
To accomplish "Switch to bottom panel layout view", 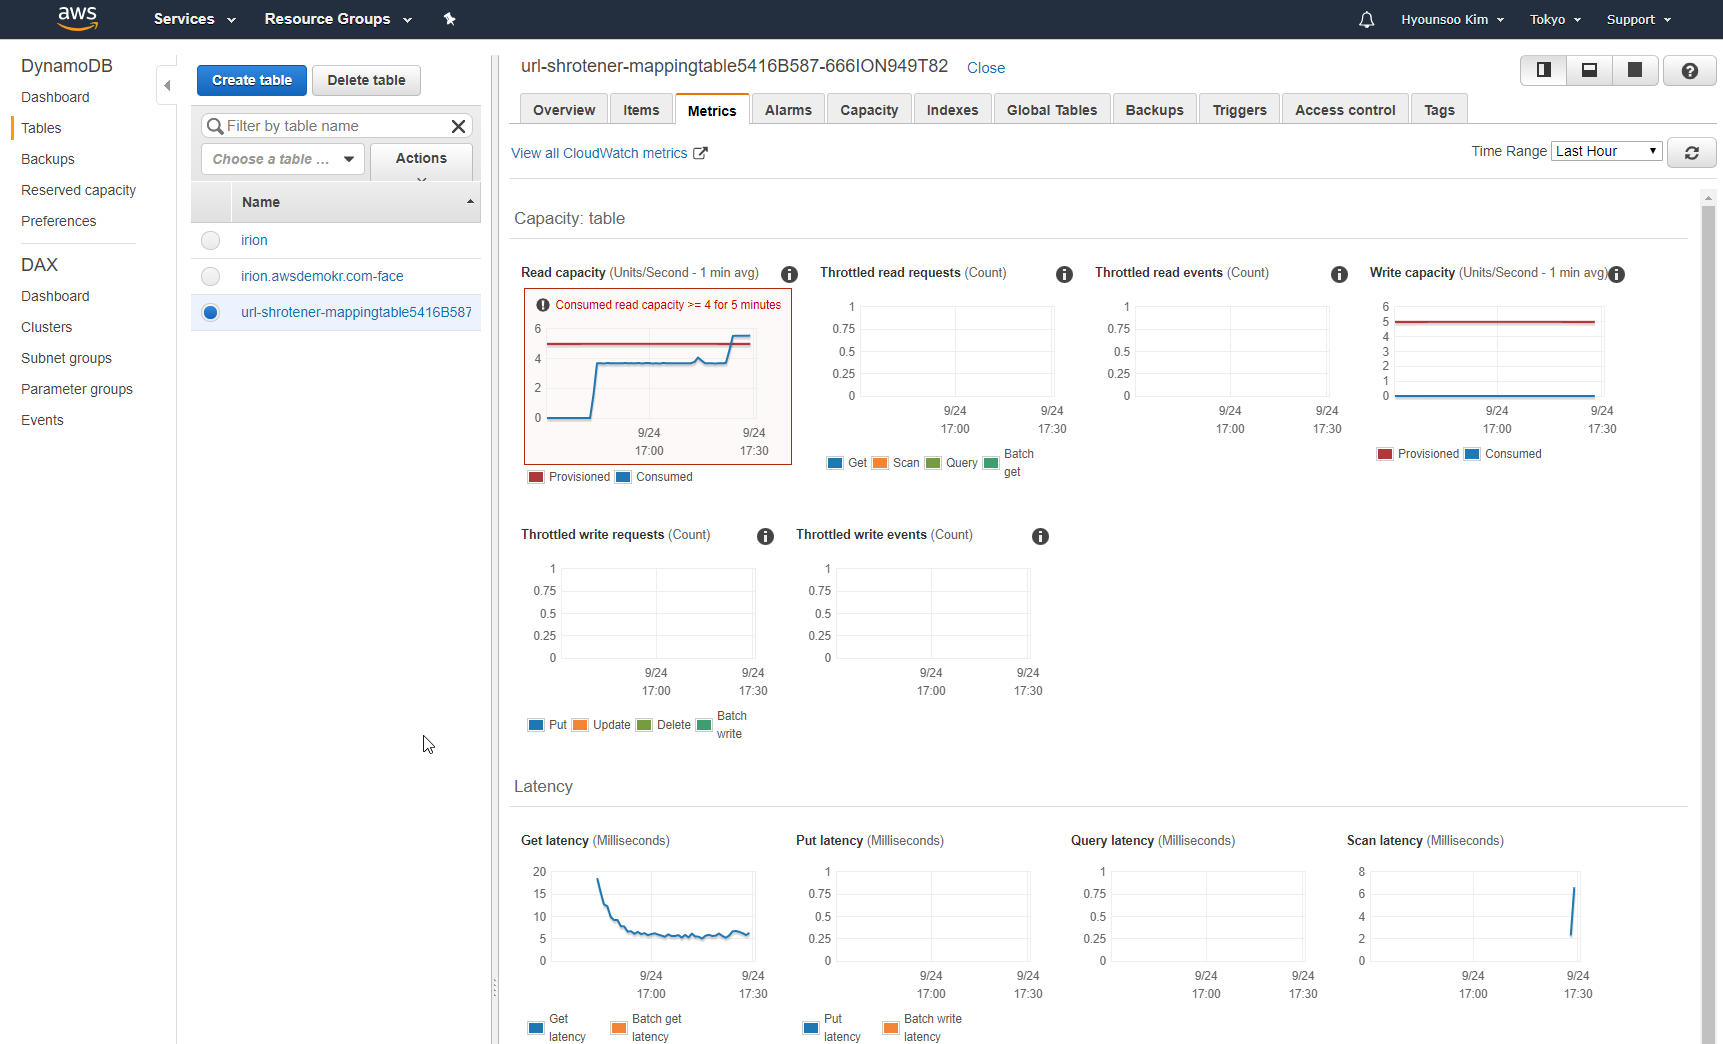I will (x=1589, y=70).
